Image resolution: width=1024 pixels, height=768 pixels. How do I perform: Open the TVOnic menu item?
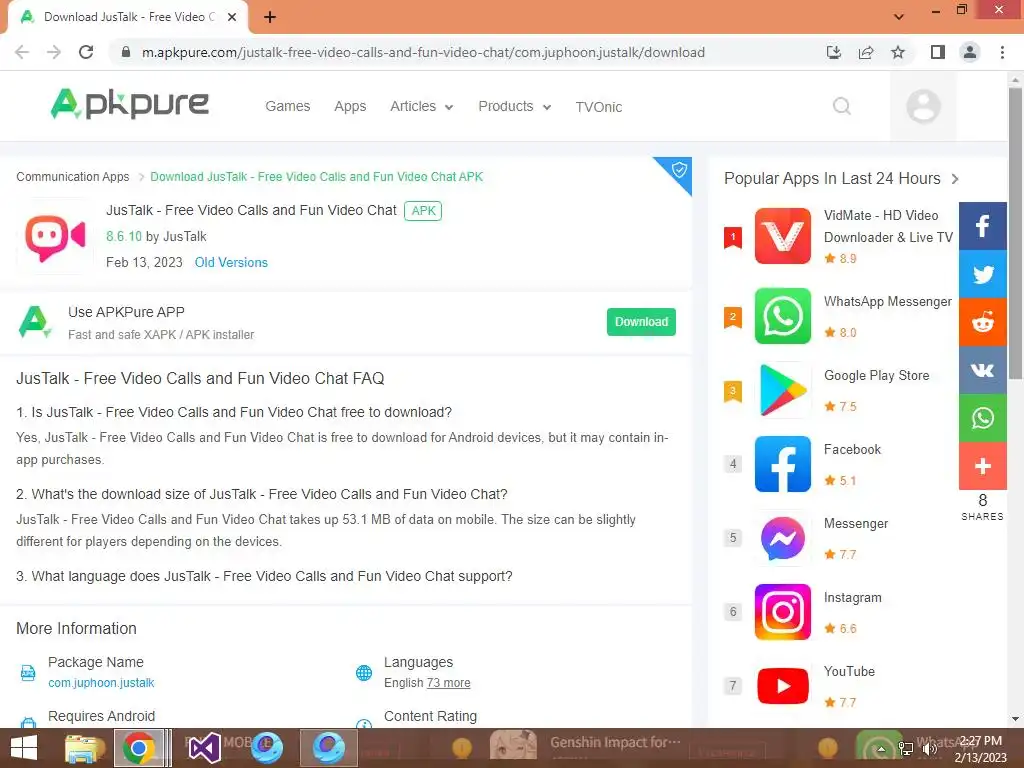[x=599, y=107]
